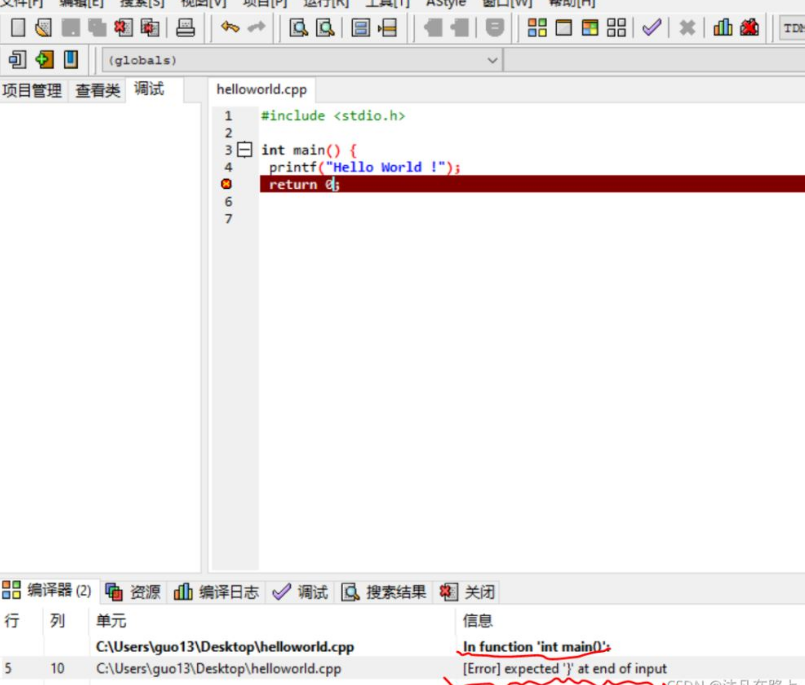The image size is (805, 685).
Task: Switch to the 查看类 side tab
Action: [x=98, y=90]
